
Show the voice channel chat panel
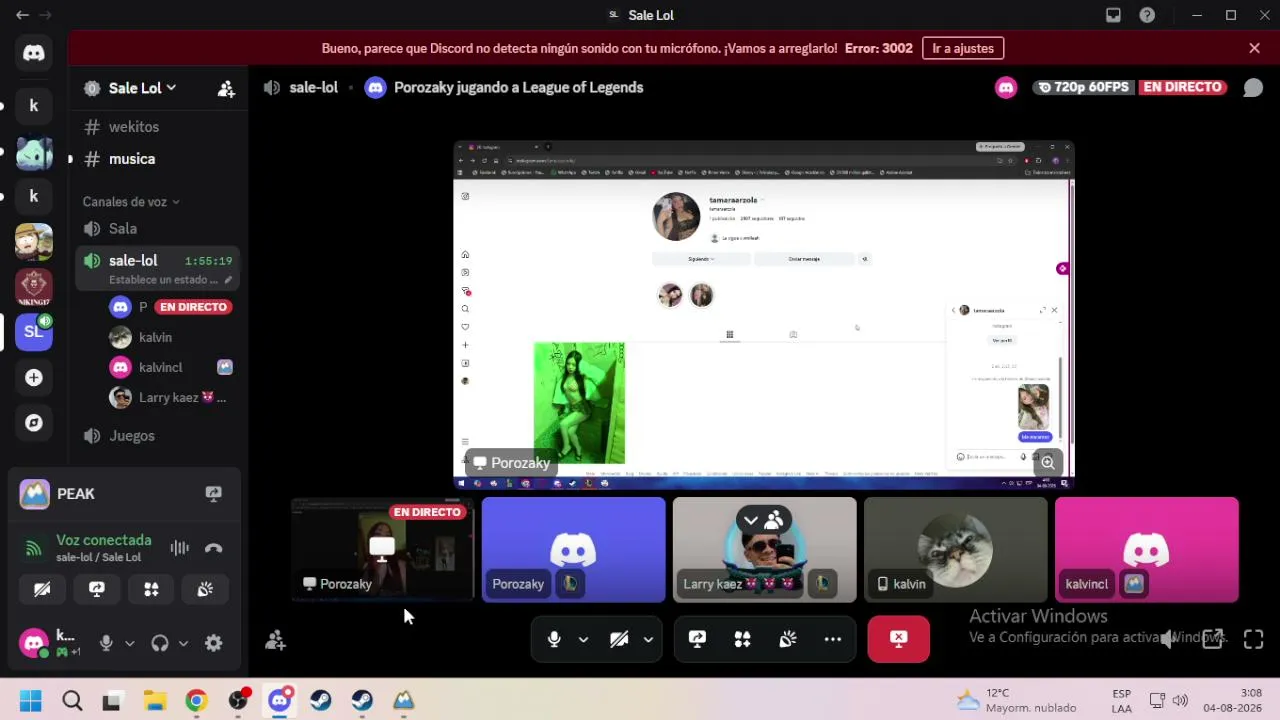tap(1253, 88)
